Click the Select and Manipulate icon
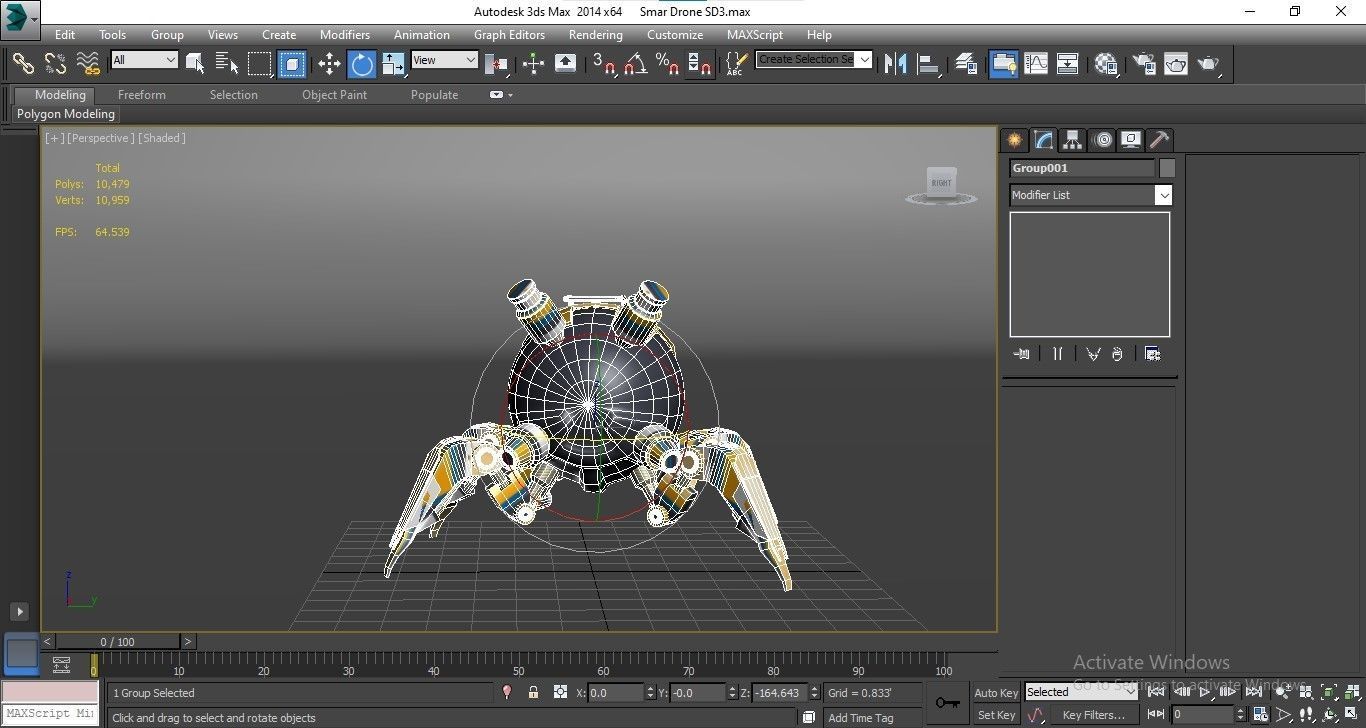Viewport: 1366px width, 728px height. [x=533, y=64]
